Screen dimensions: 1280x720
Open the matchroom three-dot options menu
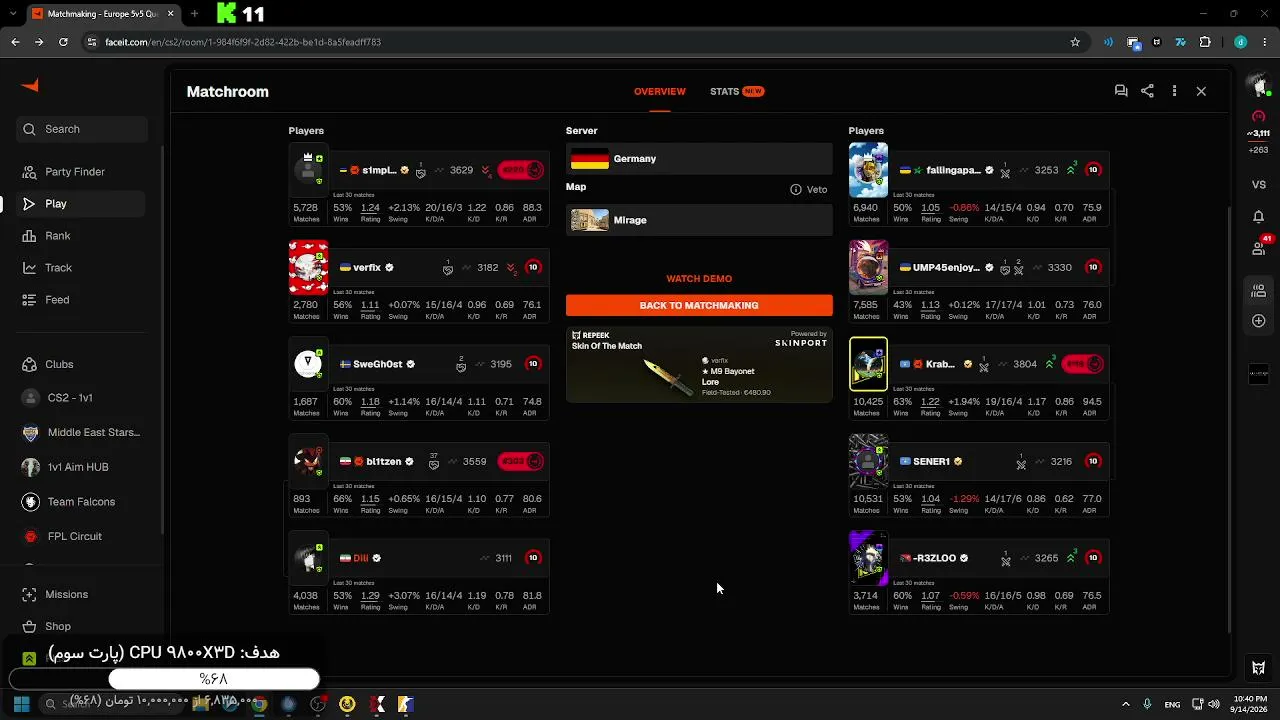click(1174, 91)
